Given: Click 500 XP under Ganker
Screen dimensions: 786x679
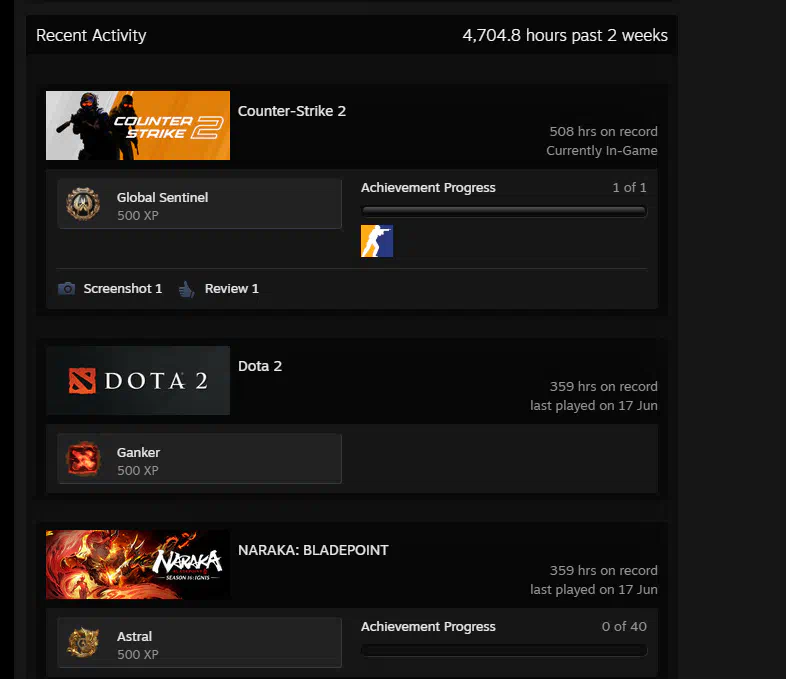Looking at the screenshot, I should pyautogui.click(x=138, y=471).
